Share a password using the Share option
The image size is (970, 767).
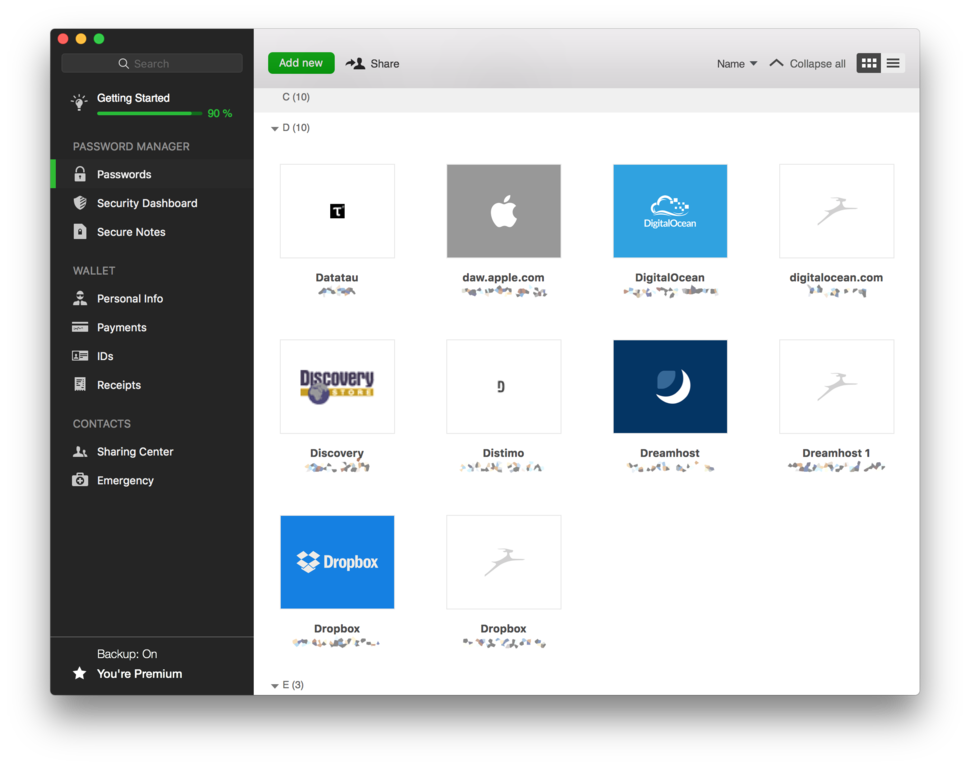372,63
